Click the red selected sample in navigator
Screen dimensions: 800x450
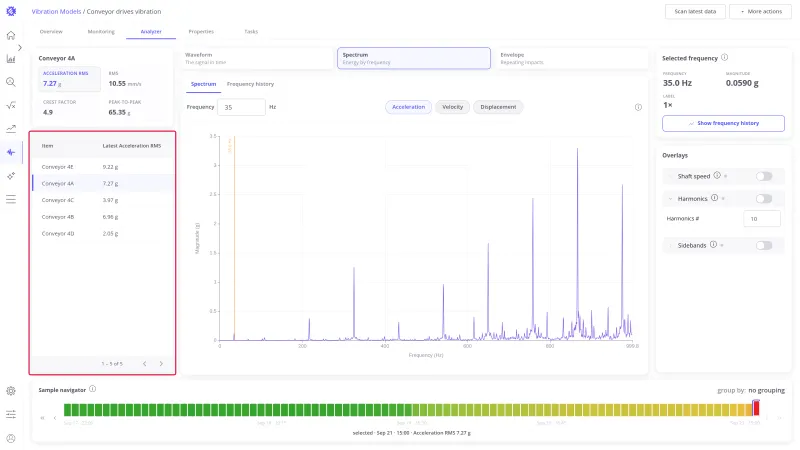pyautogui.click(x=756, y=408)
